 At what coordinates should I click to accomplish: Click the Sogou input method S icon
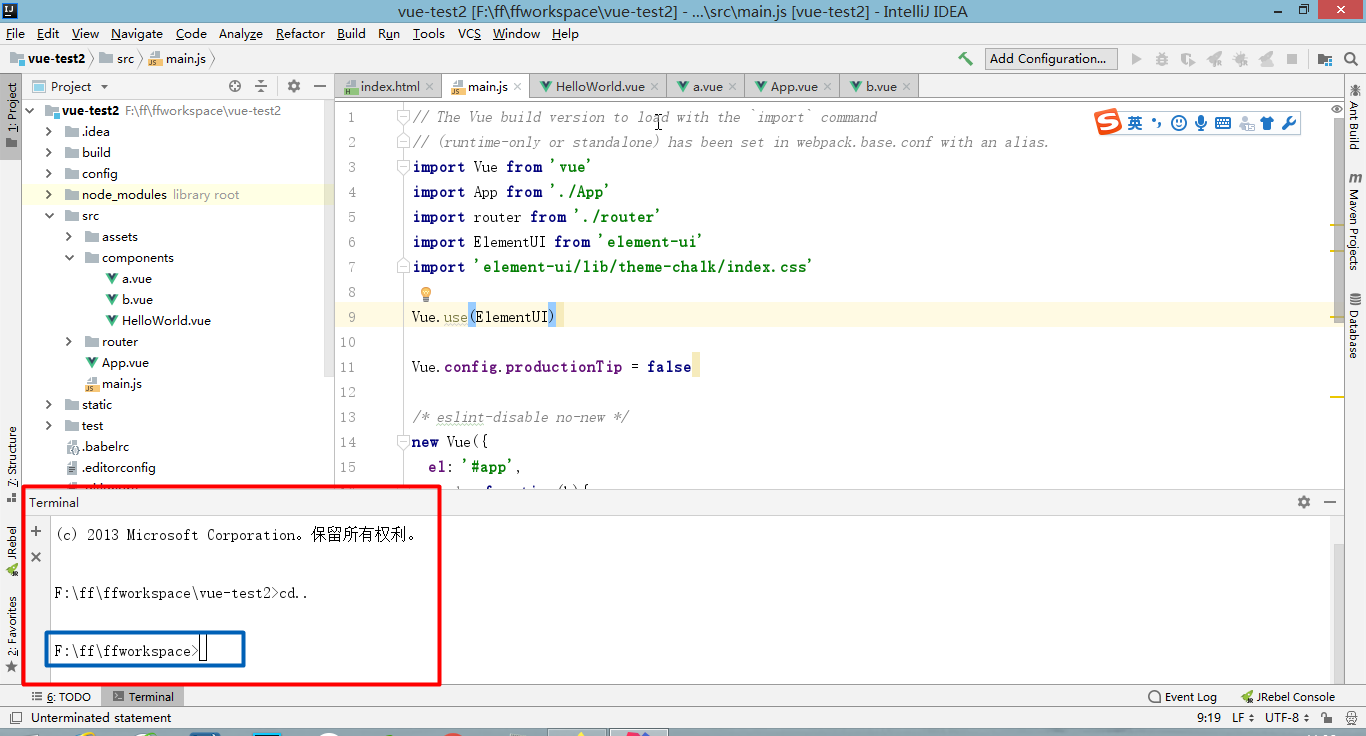[1108, 123]
